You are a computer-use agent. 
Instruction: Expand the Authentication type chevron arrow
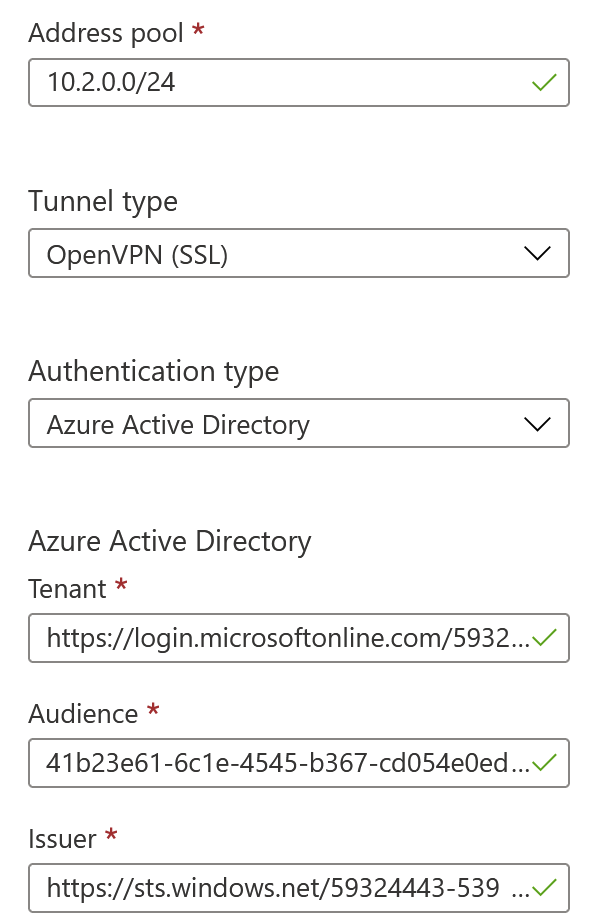coord(537,423)
